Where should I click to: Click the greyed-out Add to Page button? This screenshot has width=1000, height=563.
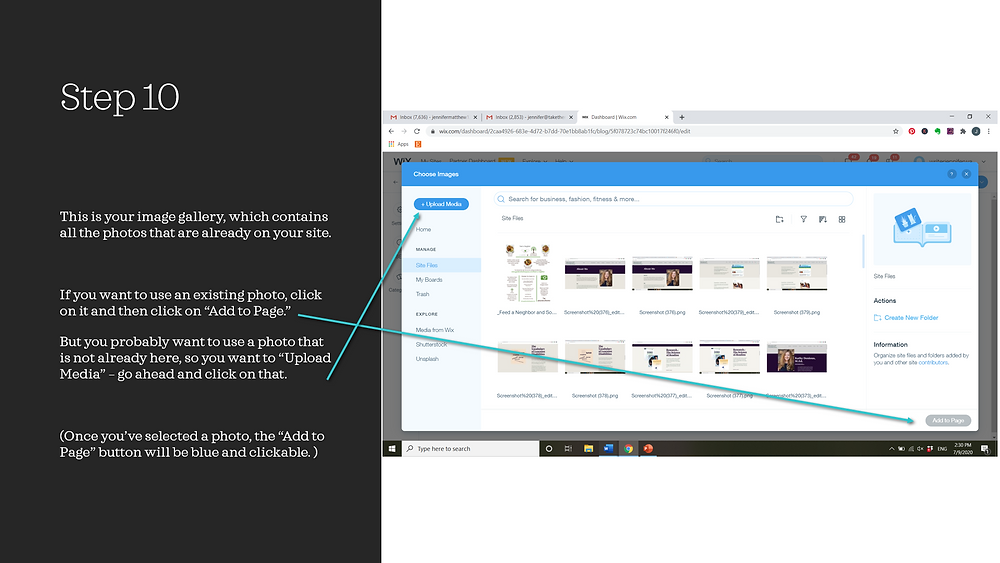pyautogui.click(x=948, y=420)
